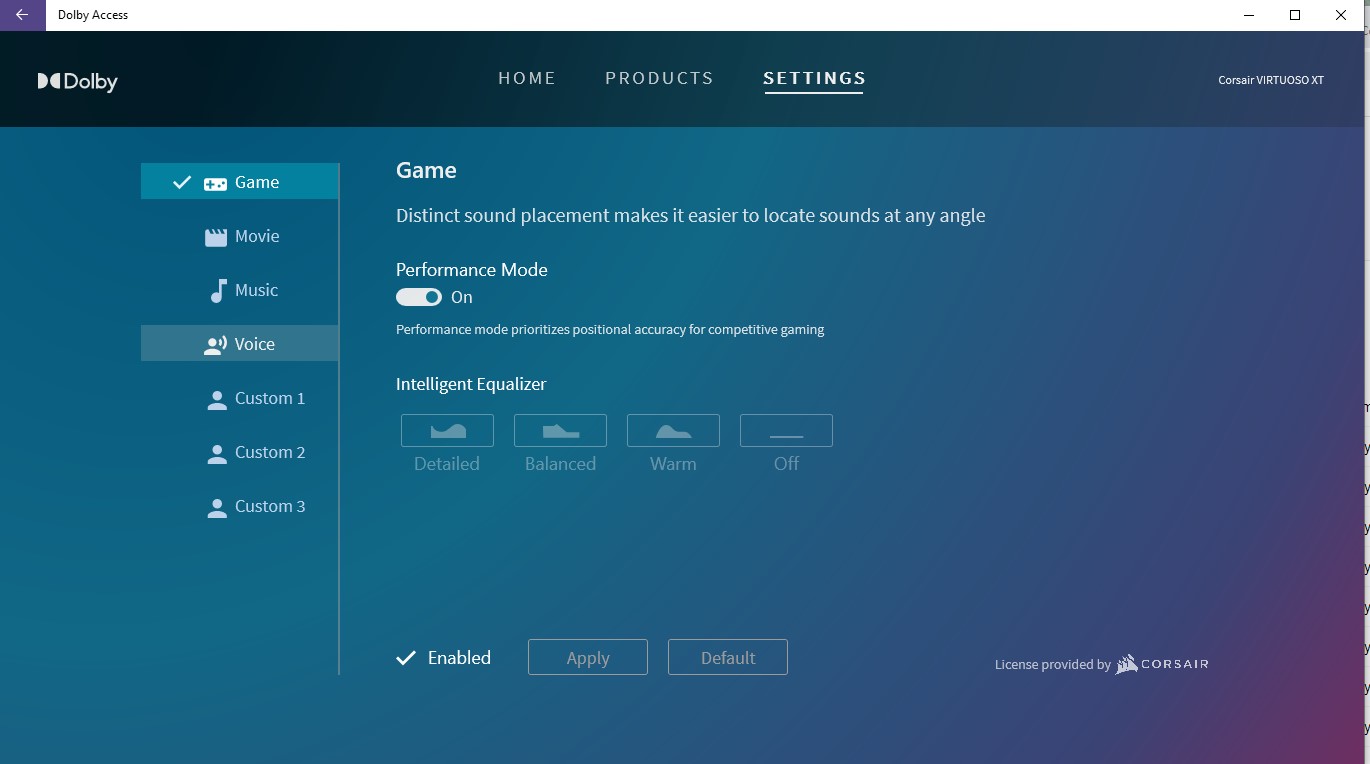
Task: Click the Custom 2 person icon
Action: point(216,454)
